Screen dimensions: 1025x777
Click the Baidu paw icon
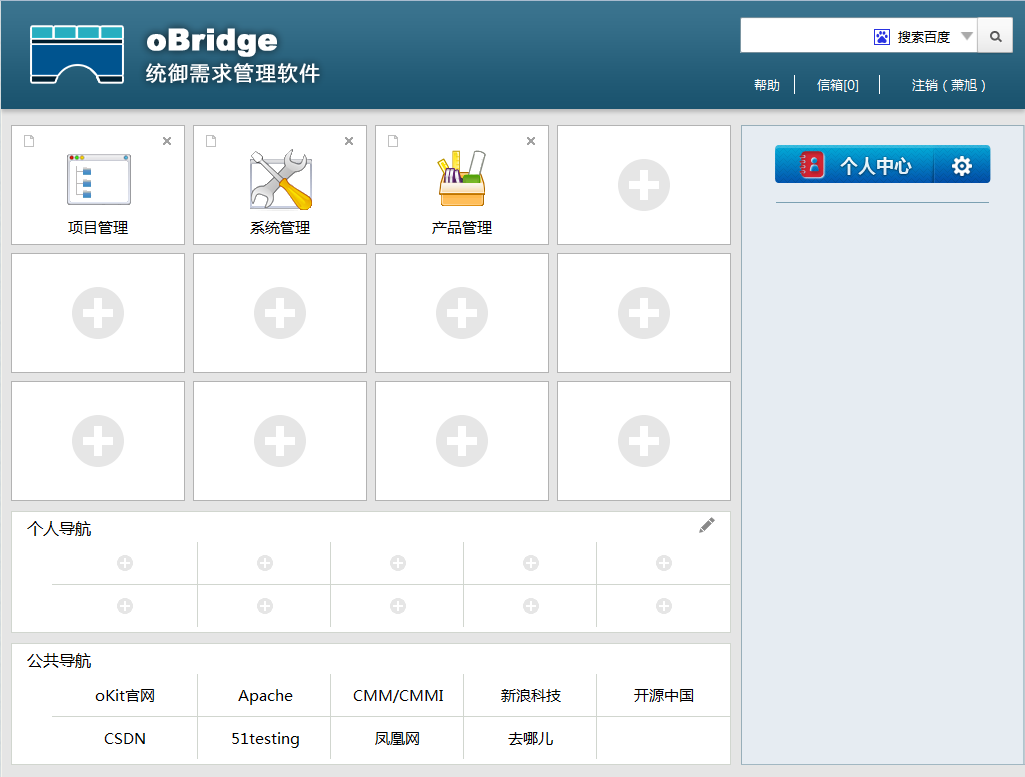pyautogui.click(x=882, y=37)
